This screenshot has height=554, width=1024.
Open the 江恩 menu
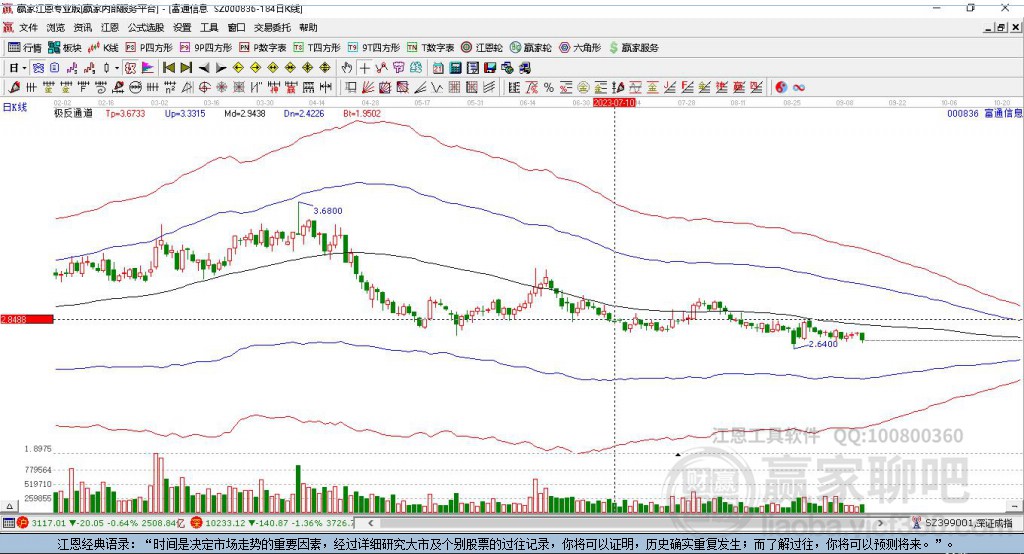(x=110, y=27)
